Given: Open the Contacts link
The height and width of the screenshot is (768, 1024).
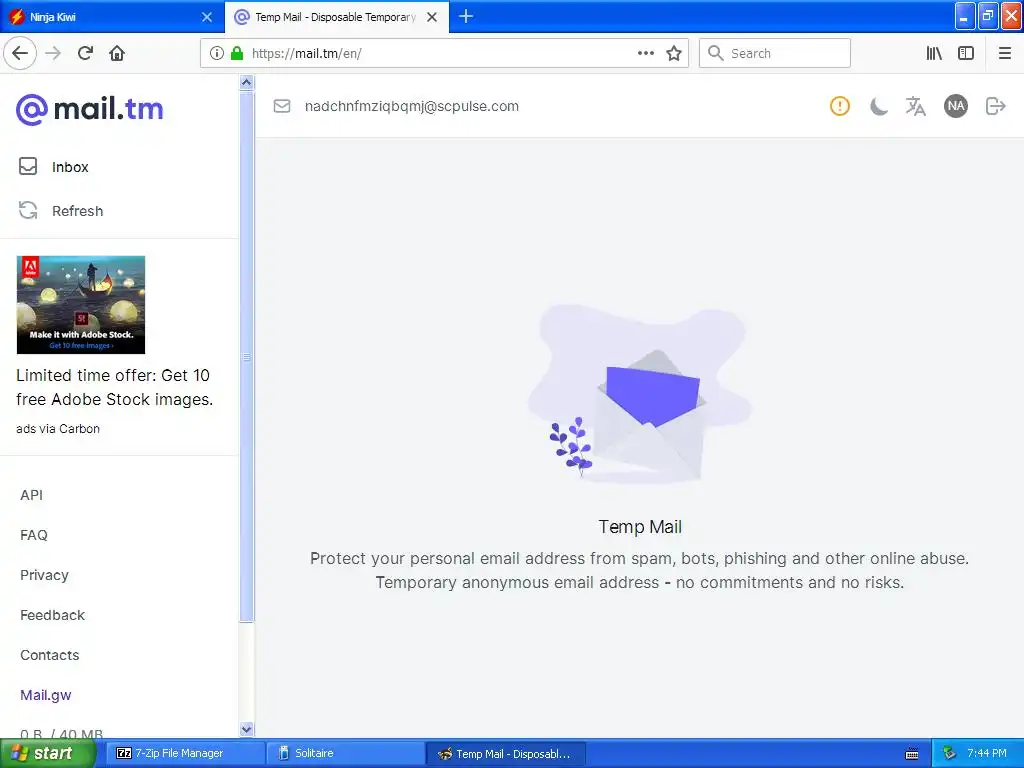Looking at the screenshot, I should point(50,655).
